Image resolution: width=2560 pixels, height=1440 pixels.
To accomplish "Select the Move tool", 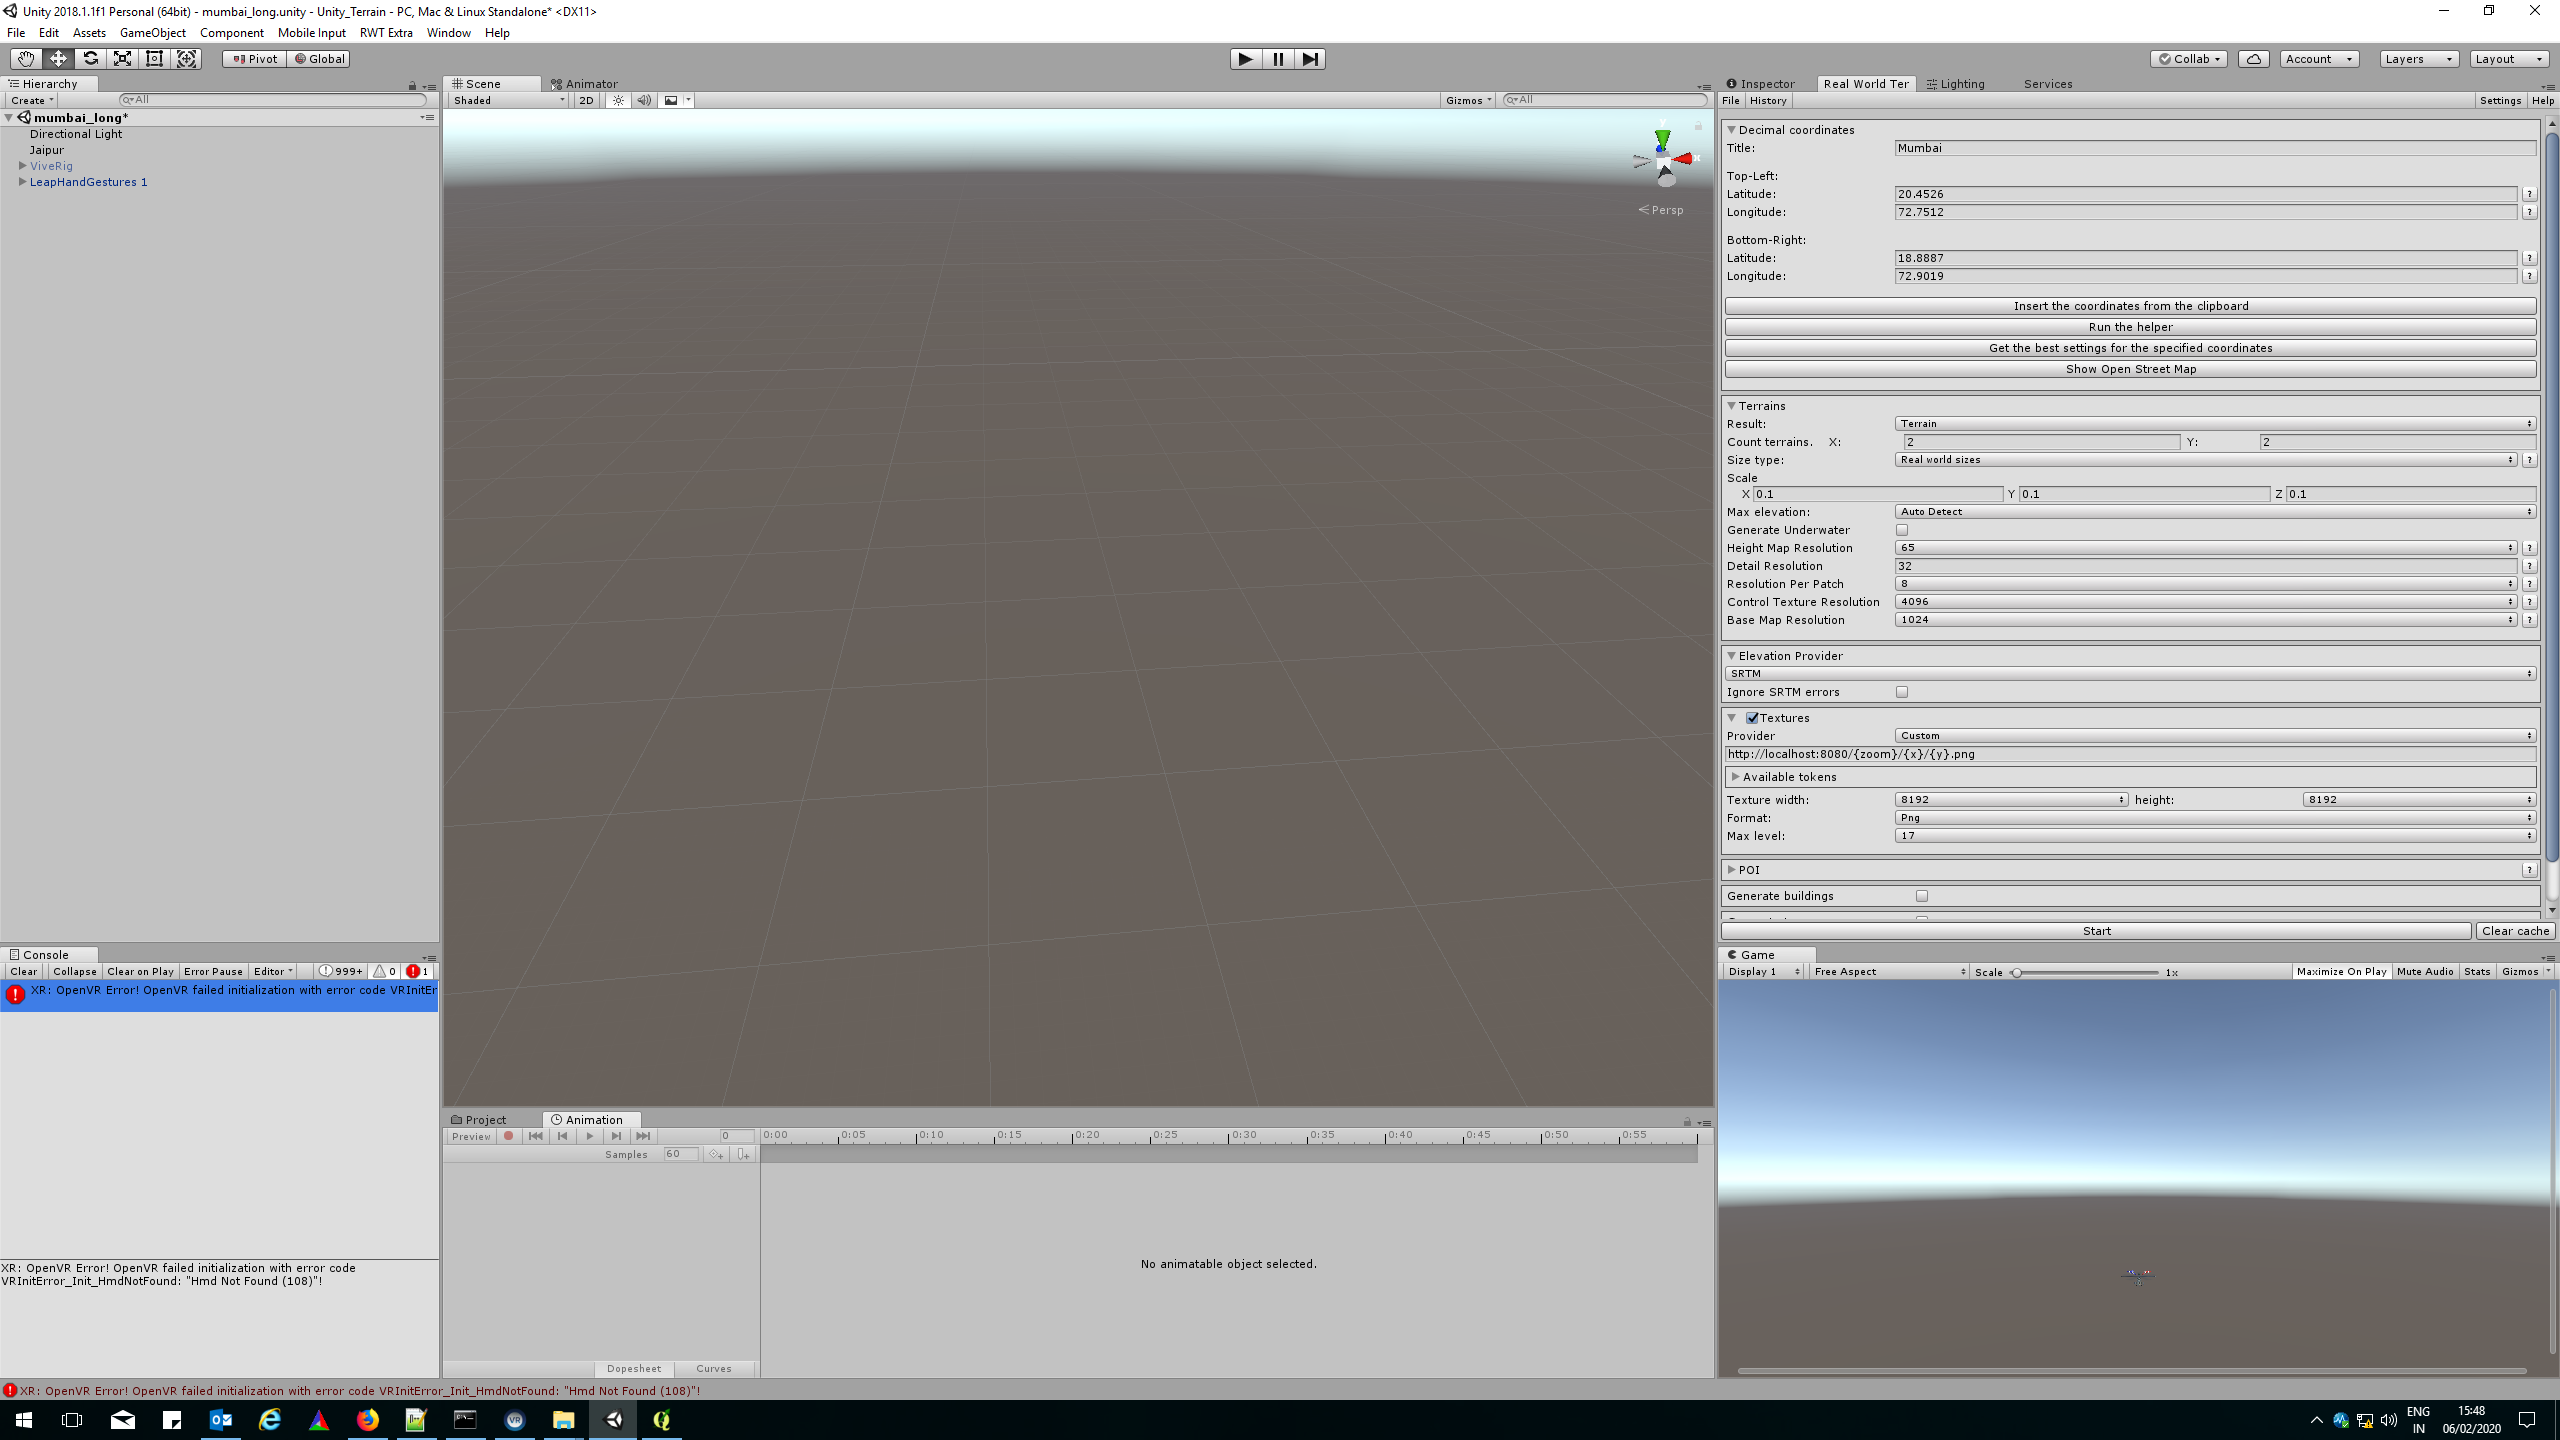I will pos(58,59).
